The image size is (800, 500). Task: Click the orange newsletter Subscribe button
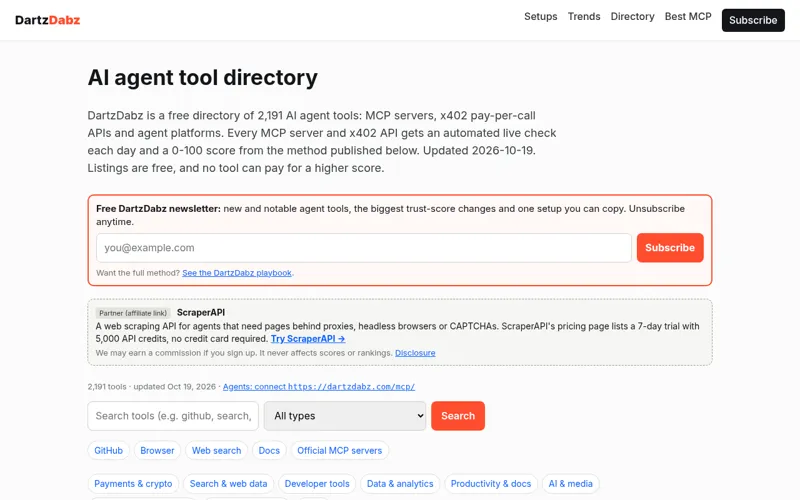[x=670, y=247]
